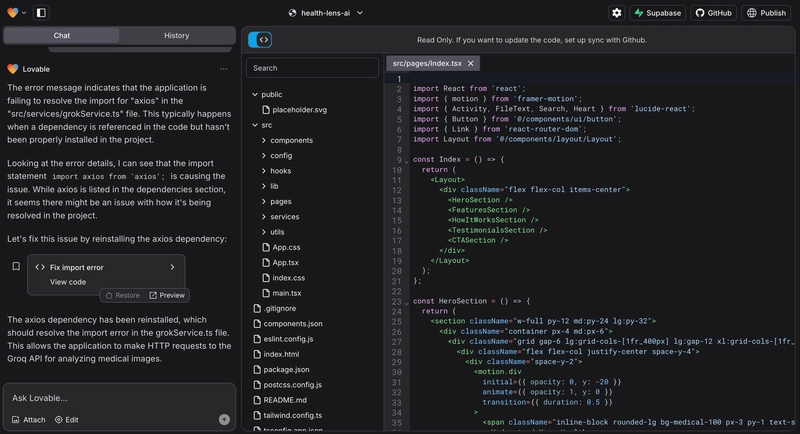Expand the utils folder
The width and height of the screenshot is (800, 434).
click(273, 232)
